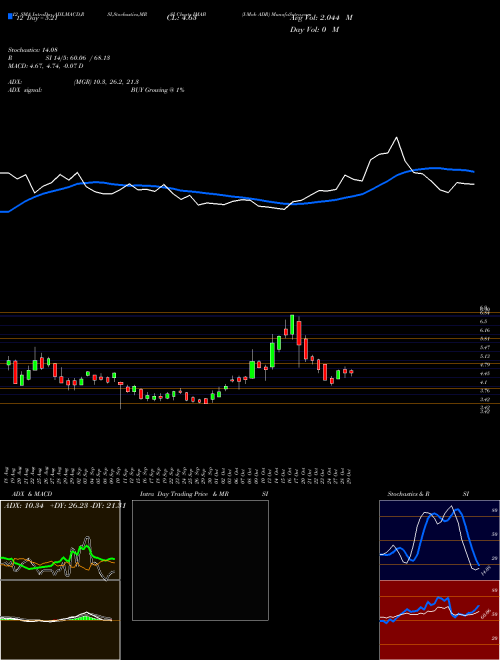Click the 'CL: 4.63' closing price text
This screenshot has height=660, width=500.
[182, 18]
